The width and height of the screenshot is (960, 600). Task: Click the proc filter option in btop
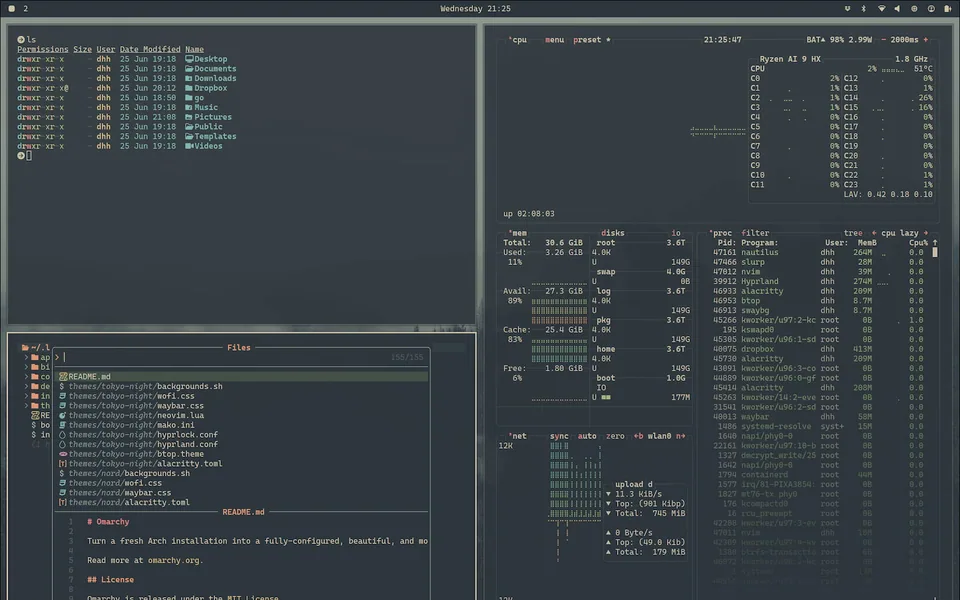(755, 233)
